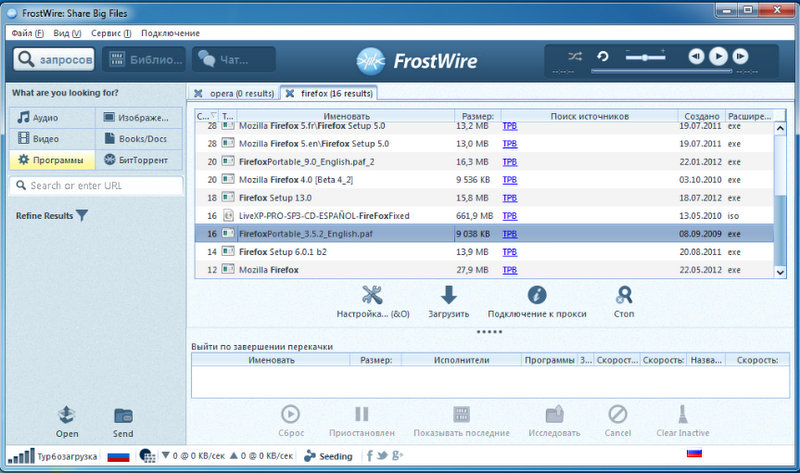
Task: Open the Library (Библио...) section
Action: 144,60
